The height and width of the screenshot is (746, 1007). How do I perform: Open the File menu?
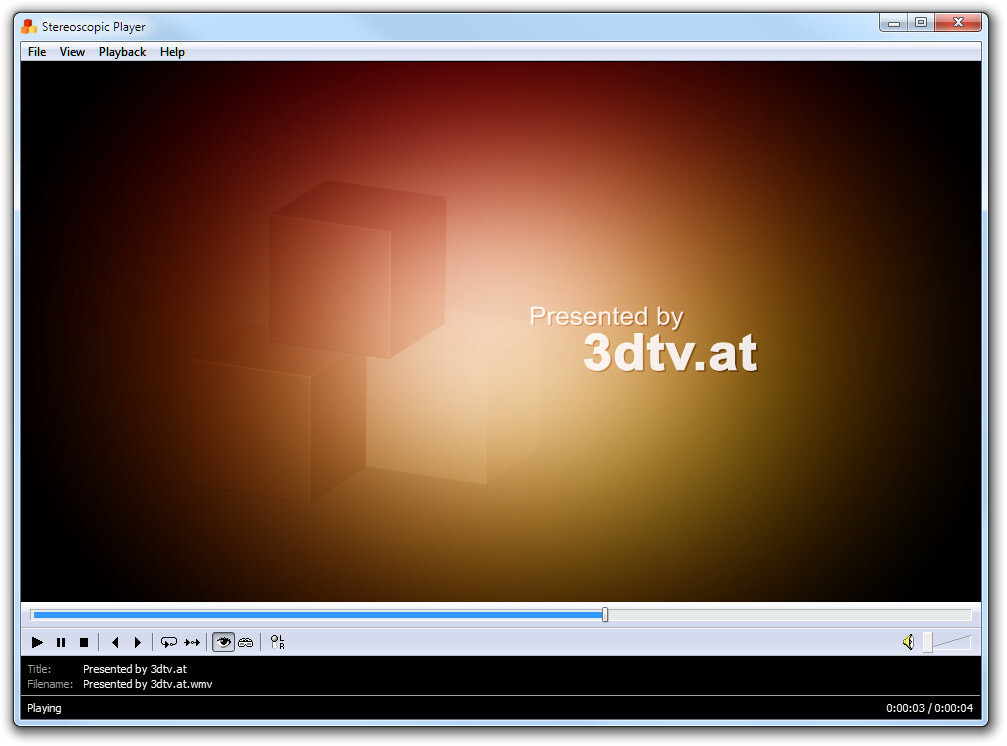click(37, 52)
